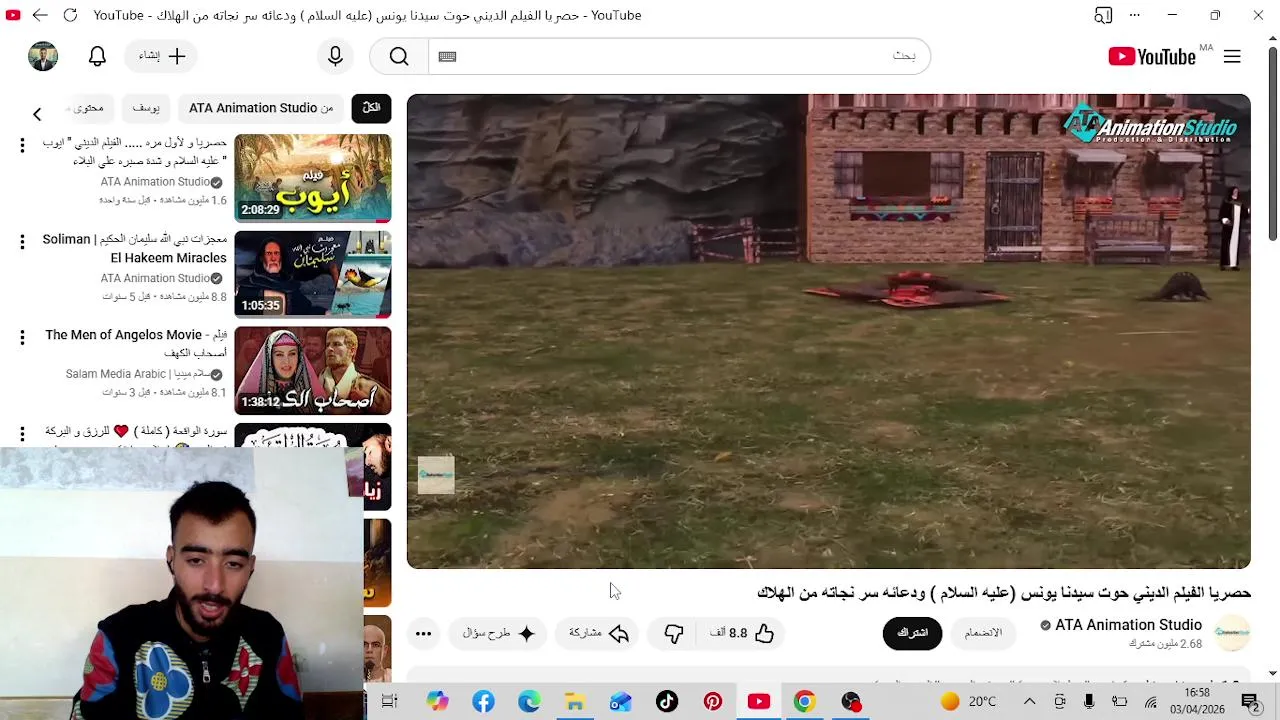Focus the YouTube search field
The image size is (1280, 720).
tap(680, 57)
